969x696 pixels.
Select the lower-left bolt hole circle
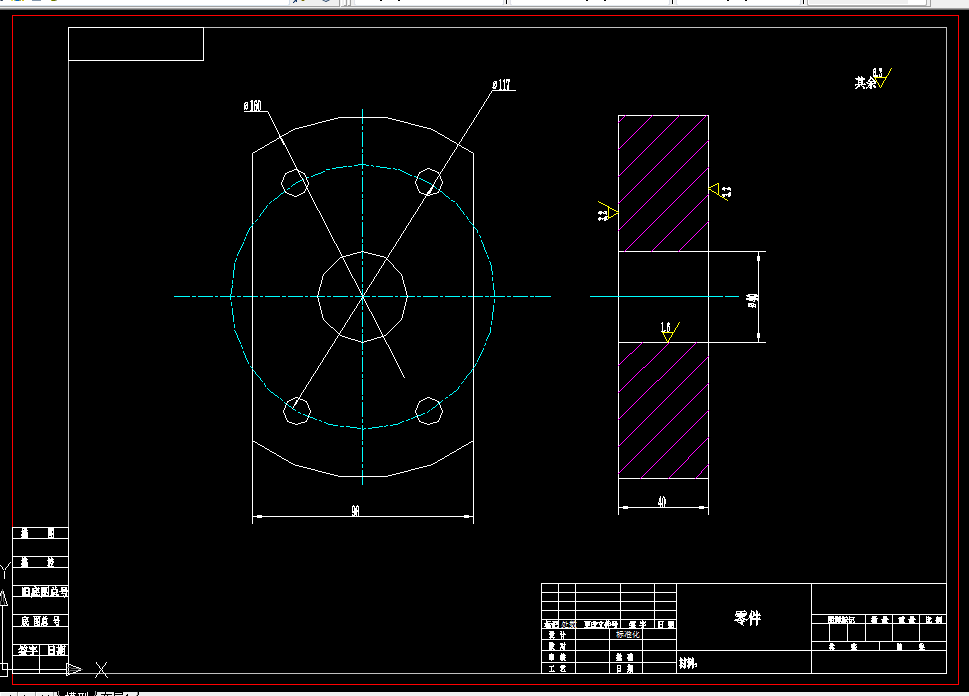point(297,411)
